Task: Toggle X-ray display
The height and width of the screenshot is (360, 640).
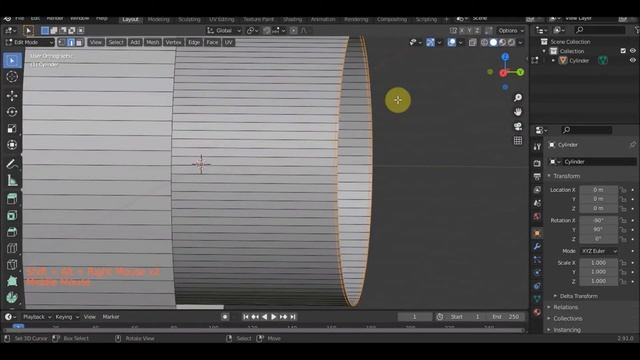Action: [x=472, y=42]
